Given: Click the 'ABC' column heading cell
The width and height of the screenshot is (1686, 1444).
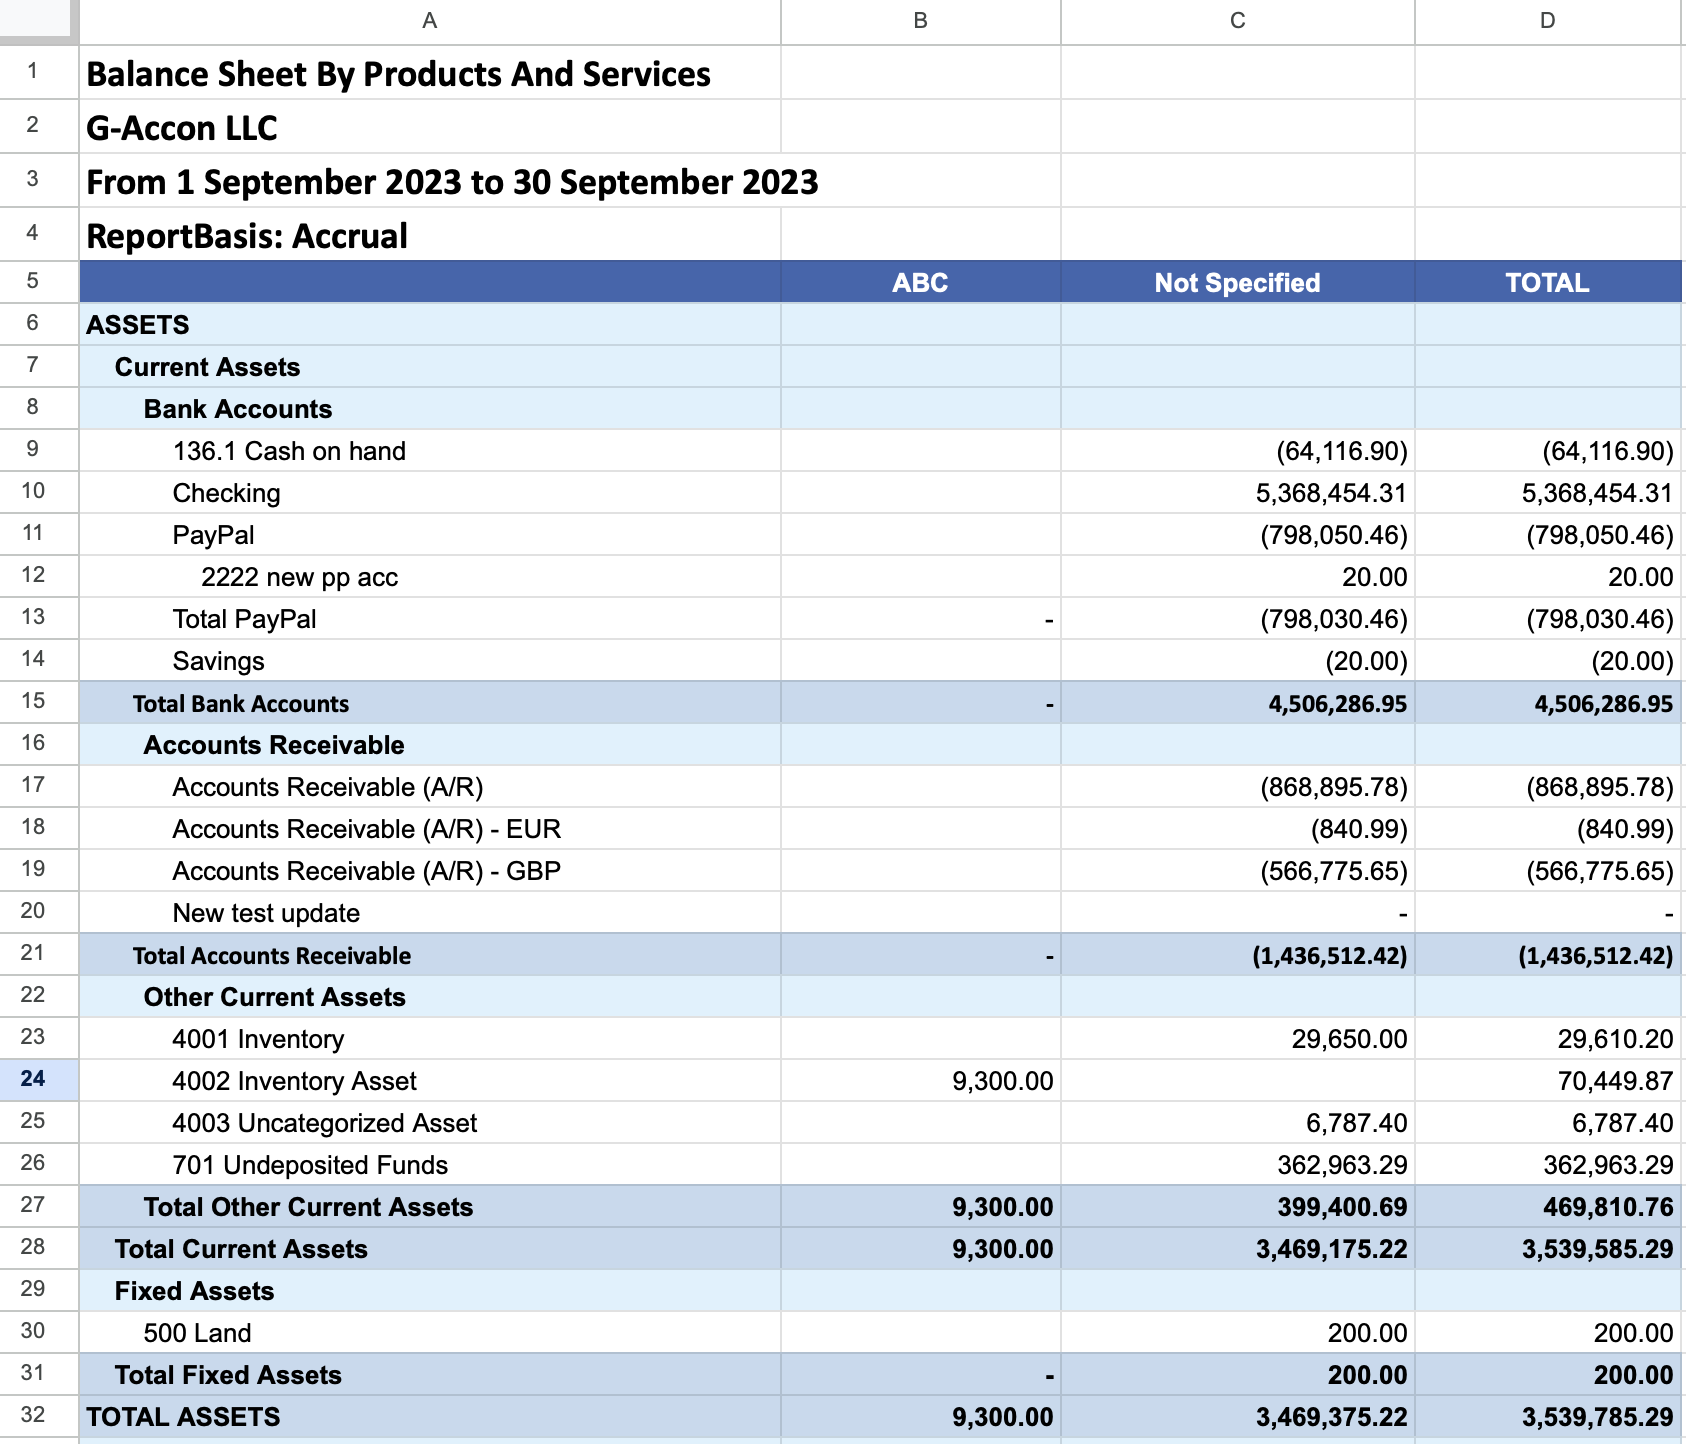Looking at the screenshot, I should coord(920,282).
